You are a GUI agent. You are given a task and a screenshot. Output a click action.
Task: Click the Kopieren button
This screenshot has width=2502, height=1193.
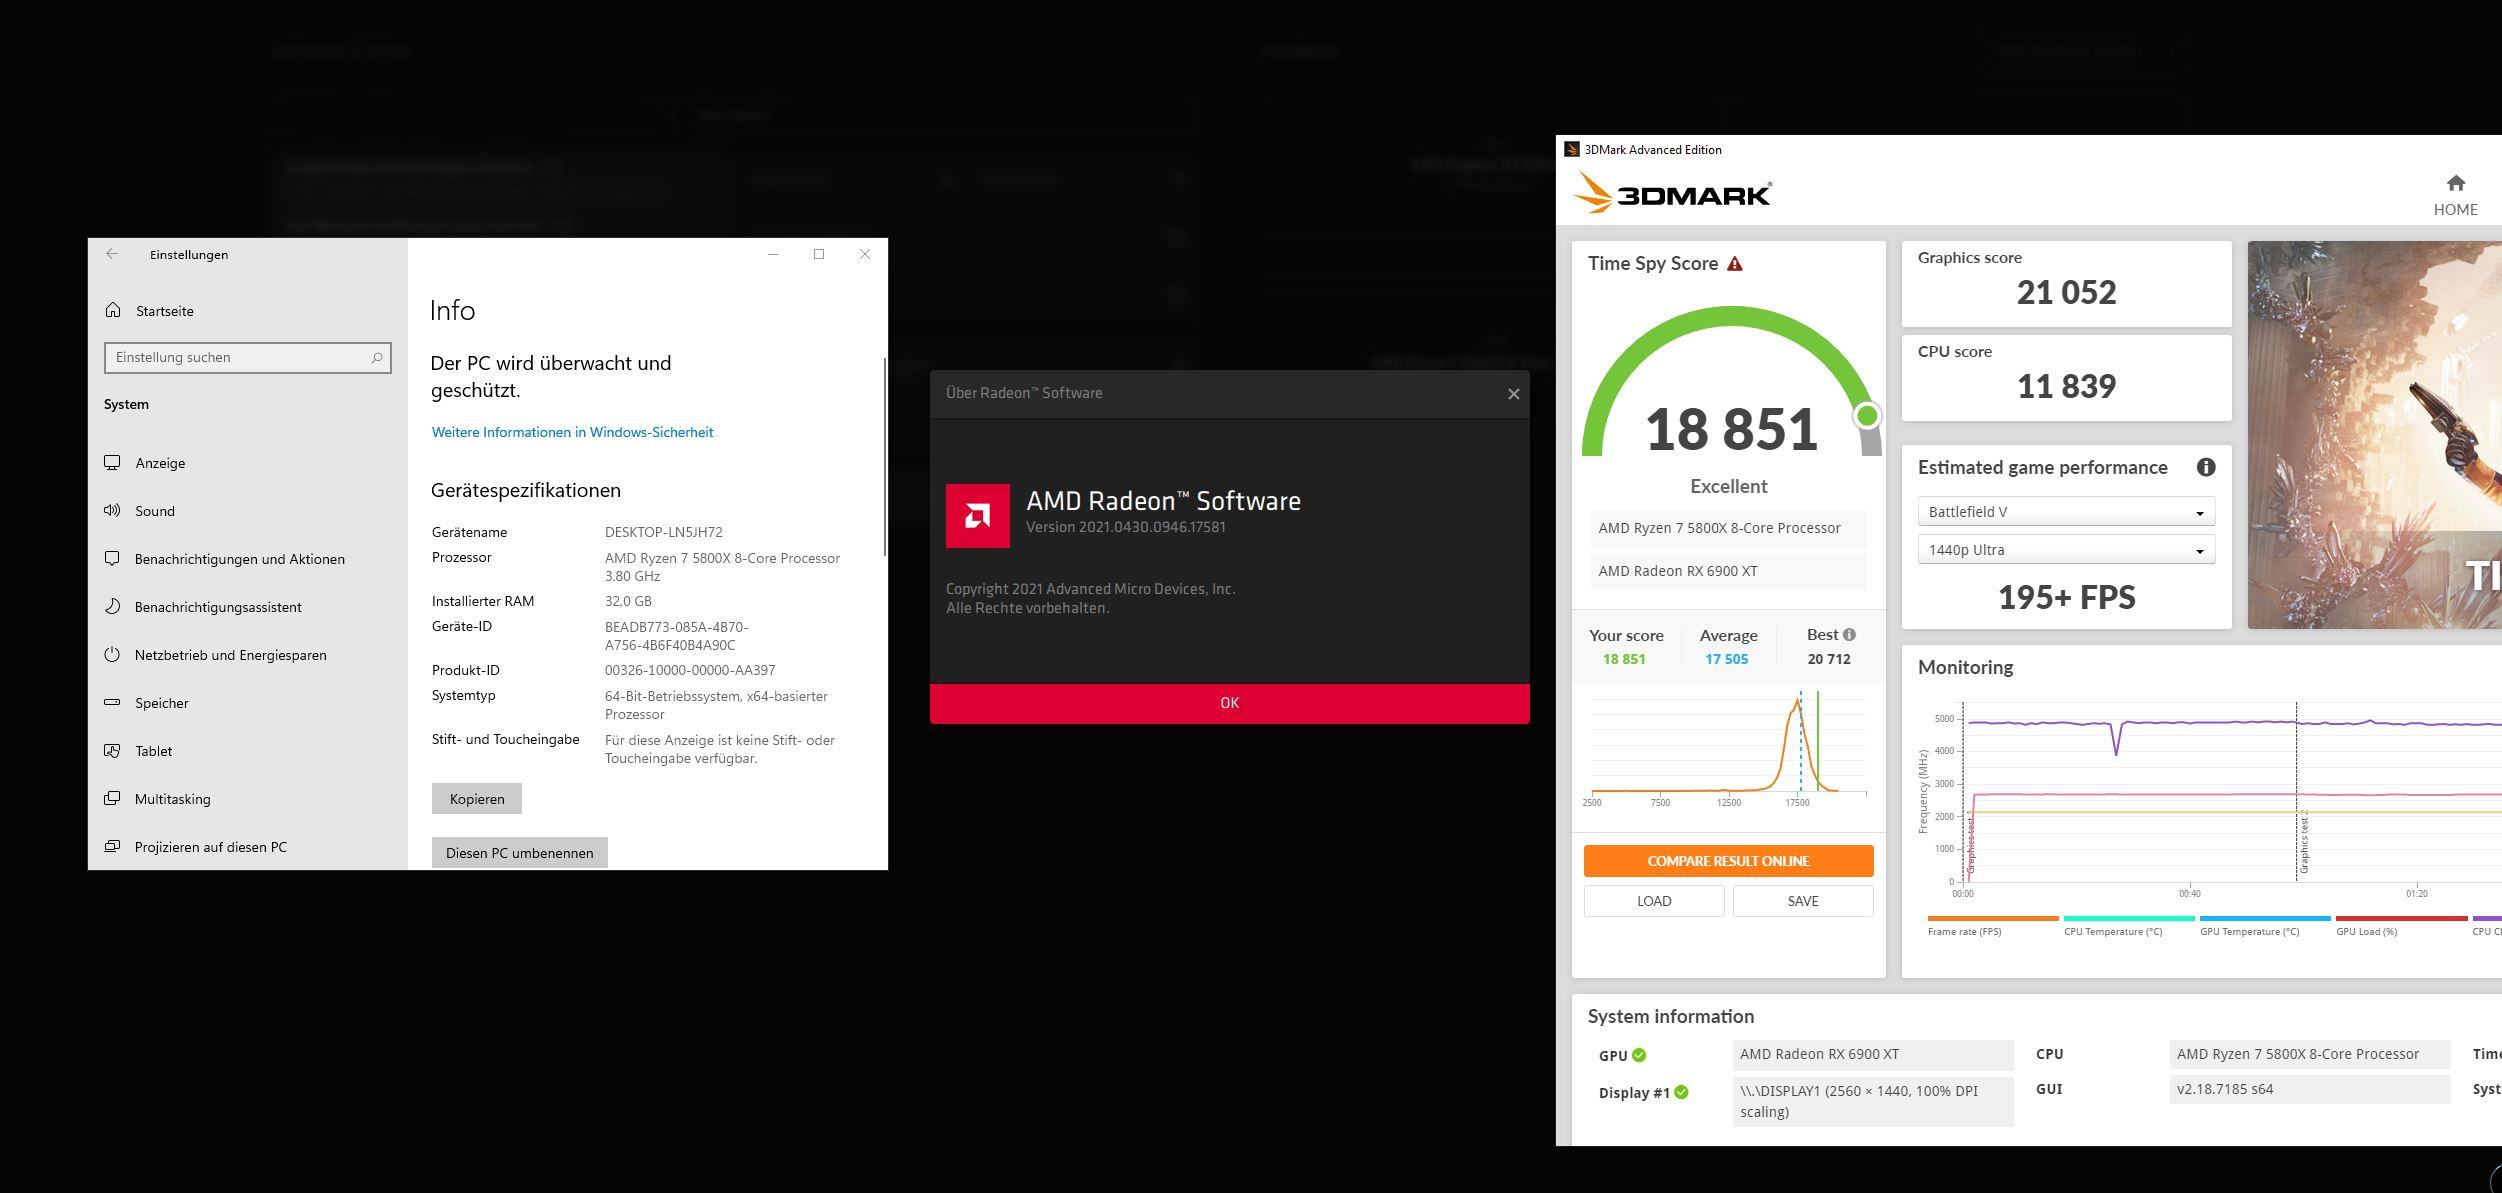476,798
